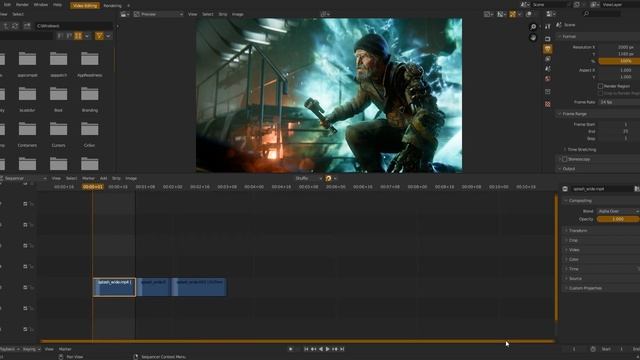Collapse the Frame Range panel
The image size is (640, 360).
(598, 114)
